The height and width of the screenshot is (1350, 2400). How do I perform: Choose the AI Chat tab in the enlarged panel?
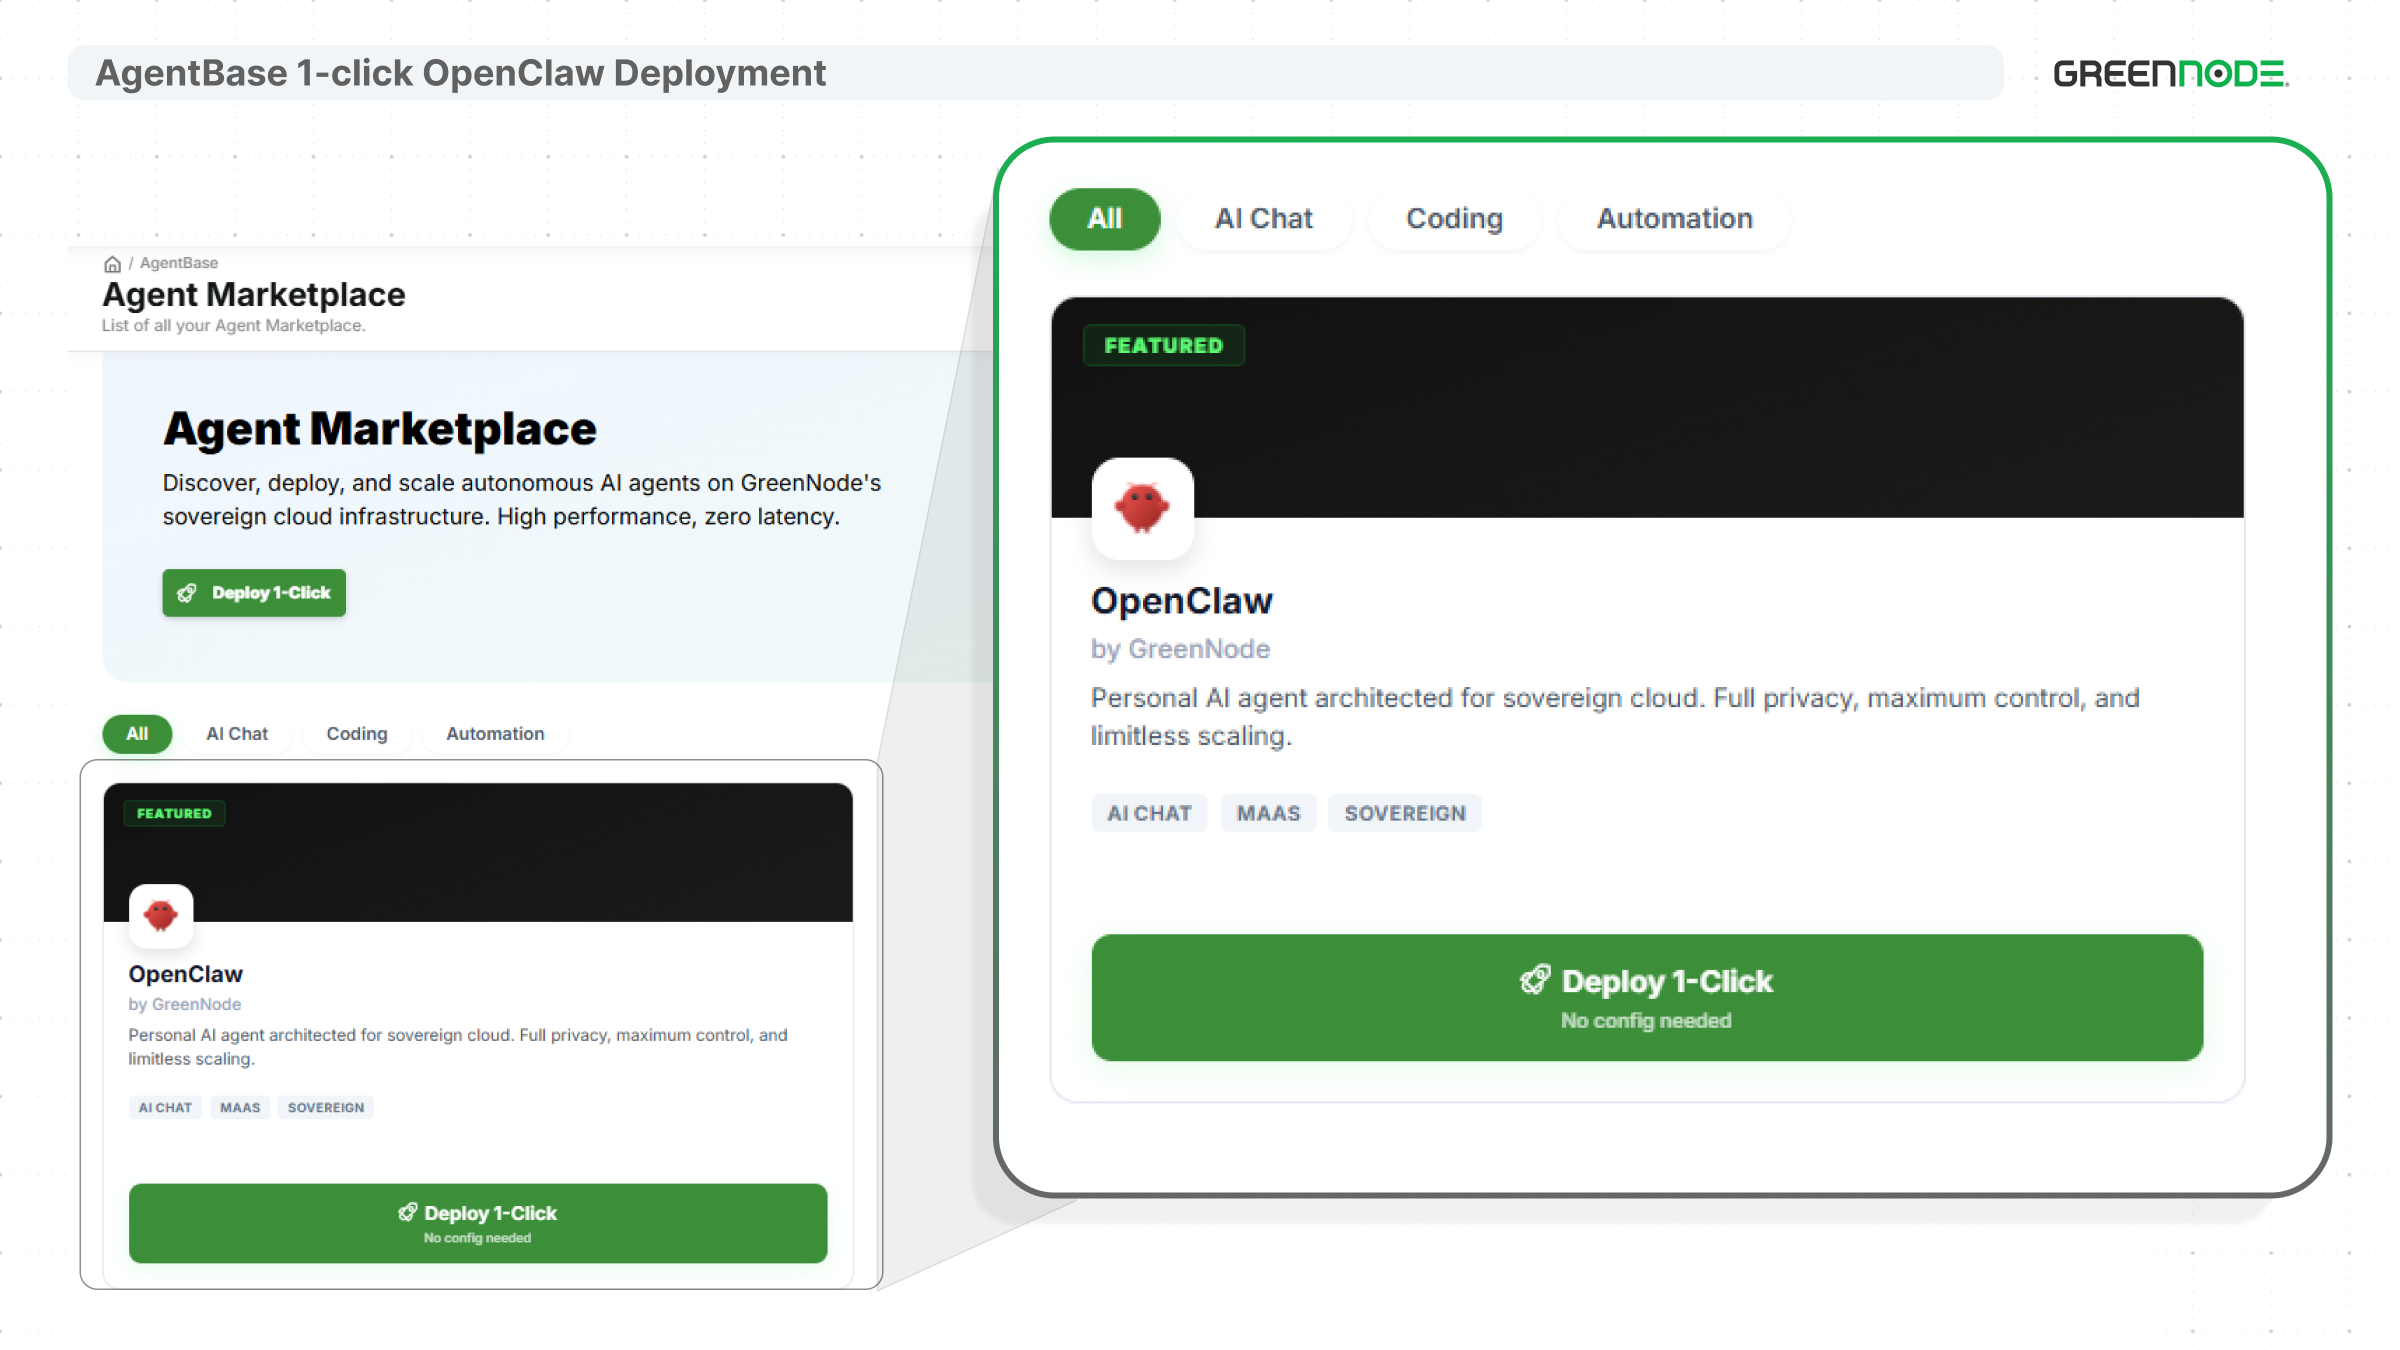coord(1264,219)
